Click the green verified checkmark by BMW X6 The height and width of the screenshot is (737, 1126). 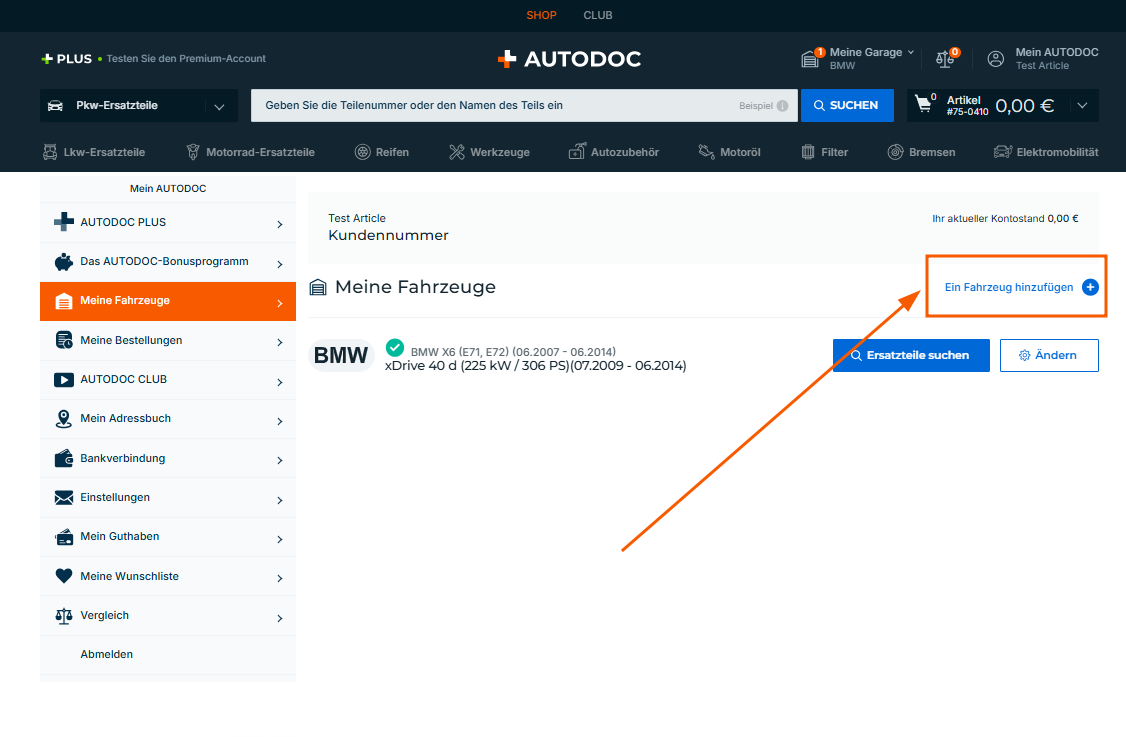(395, 348)
